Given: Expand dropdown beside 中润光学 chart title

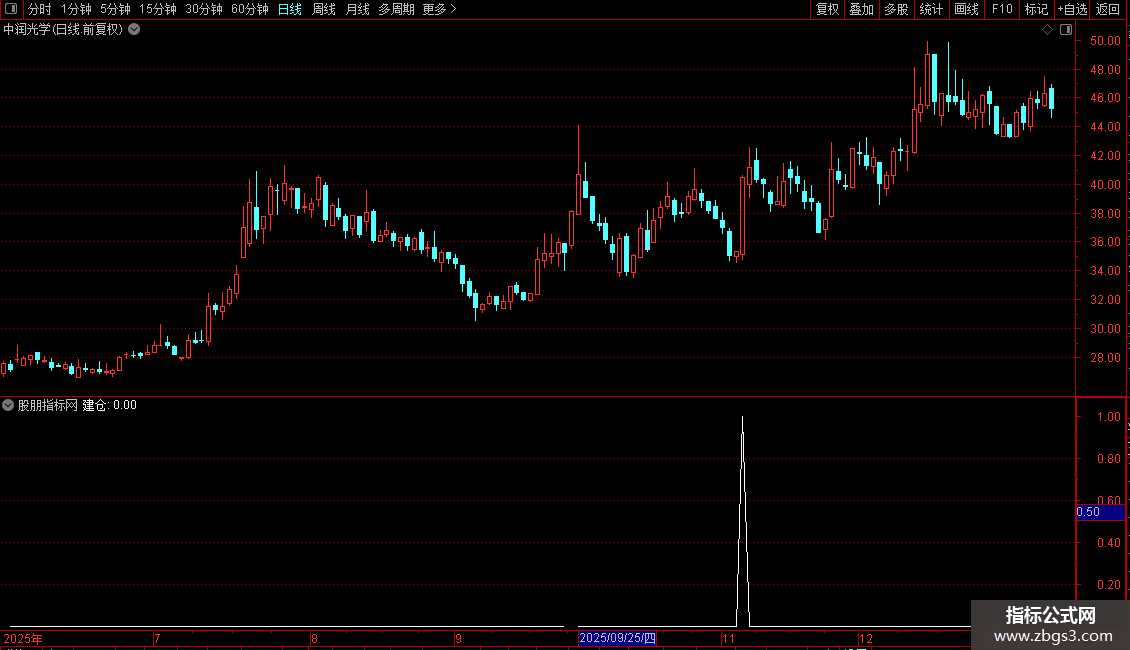Looking at the screenshot, I should pos(134,30).
